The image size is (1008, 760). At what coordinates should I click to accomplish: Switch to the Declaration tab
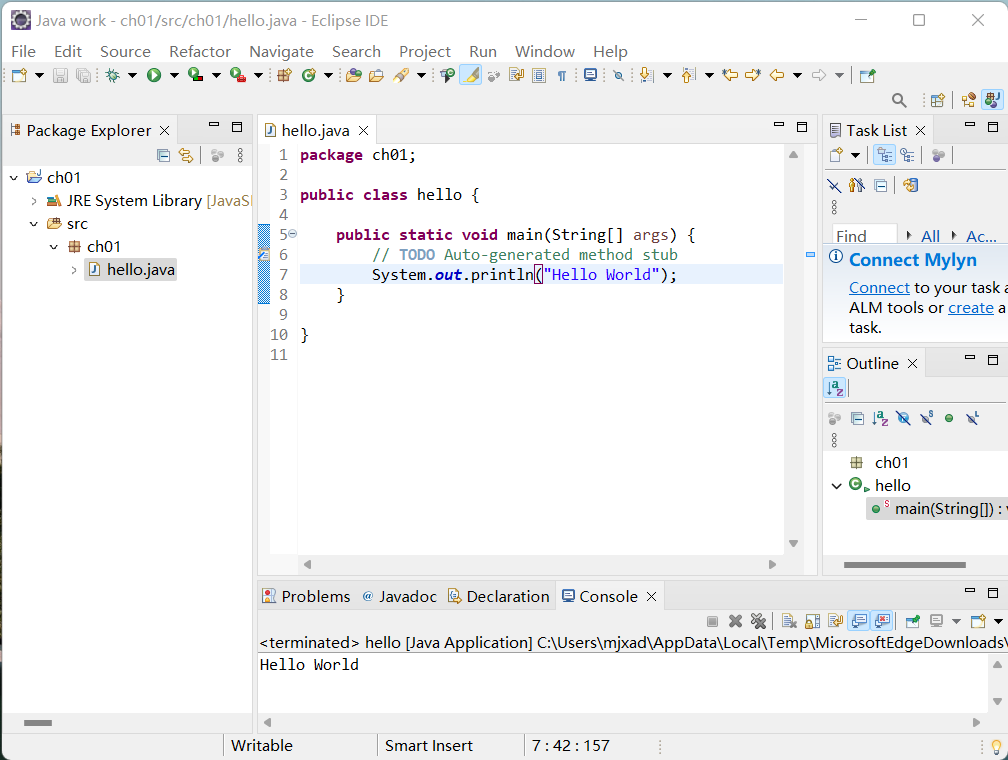499,597
